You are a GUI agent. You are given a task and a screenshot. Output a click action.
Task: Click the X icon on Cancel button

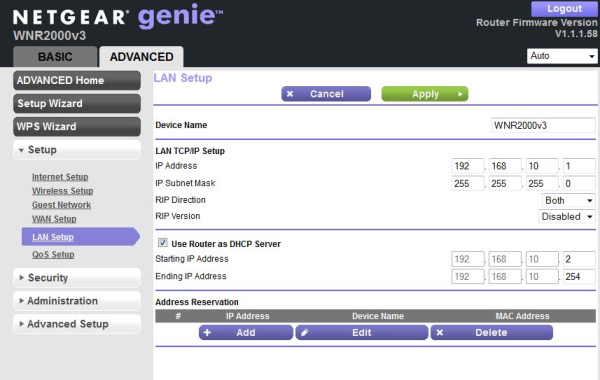click(290, 94)
